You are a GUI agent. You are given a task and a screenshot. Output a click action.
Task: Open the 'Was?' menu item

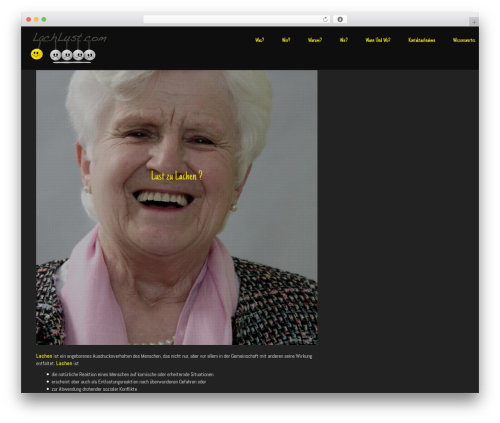click(259, 40)
